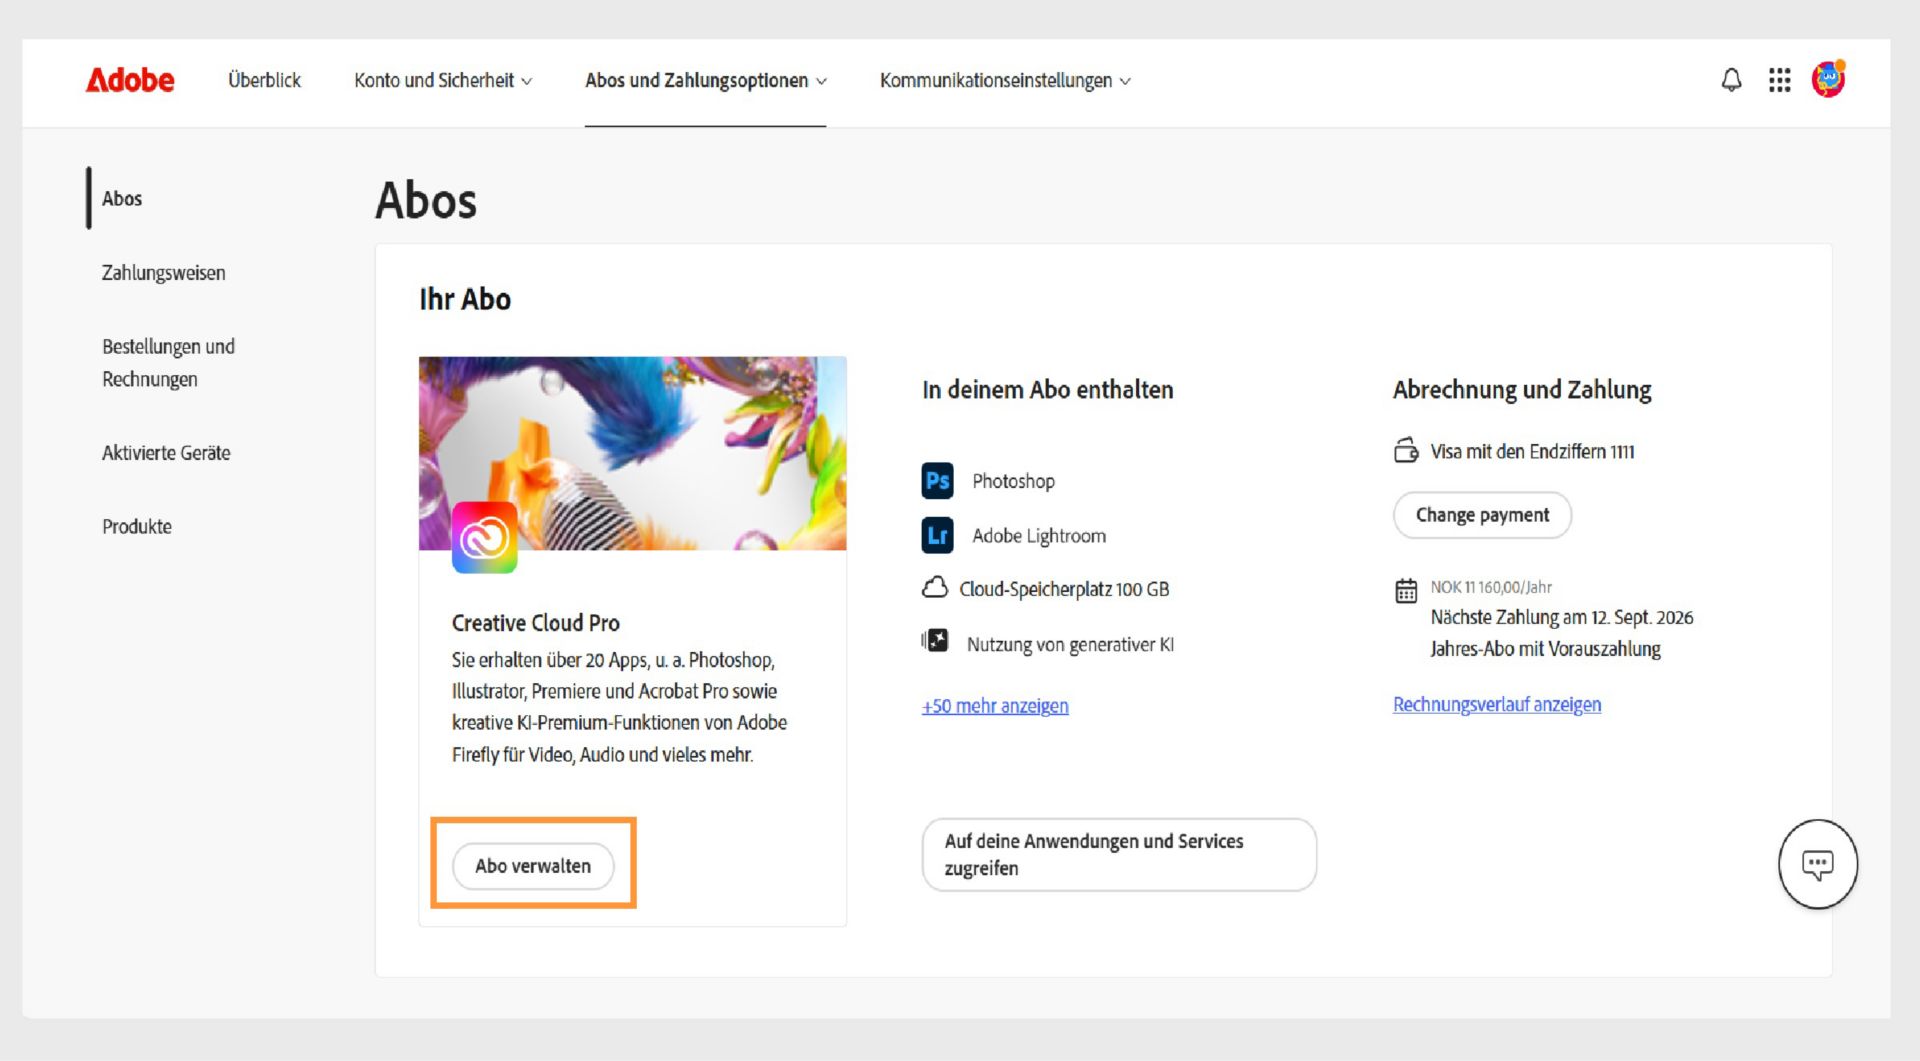The width and height of the screenshot is (1920, 1061).
Task: Expand Kommunikationseinstellungen dropdown
Action: 1004,81
